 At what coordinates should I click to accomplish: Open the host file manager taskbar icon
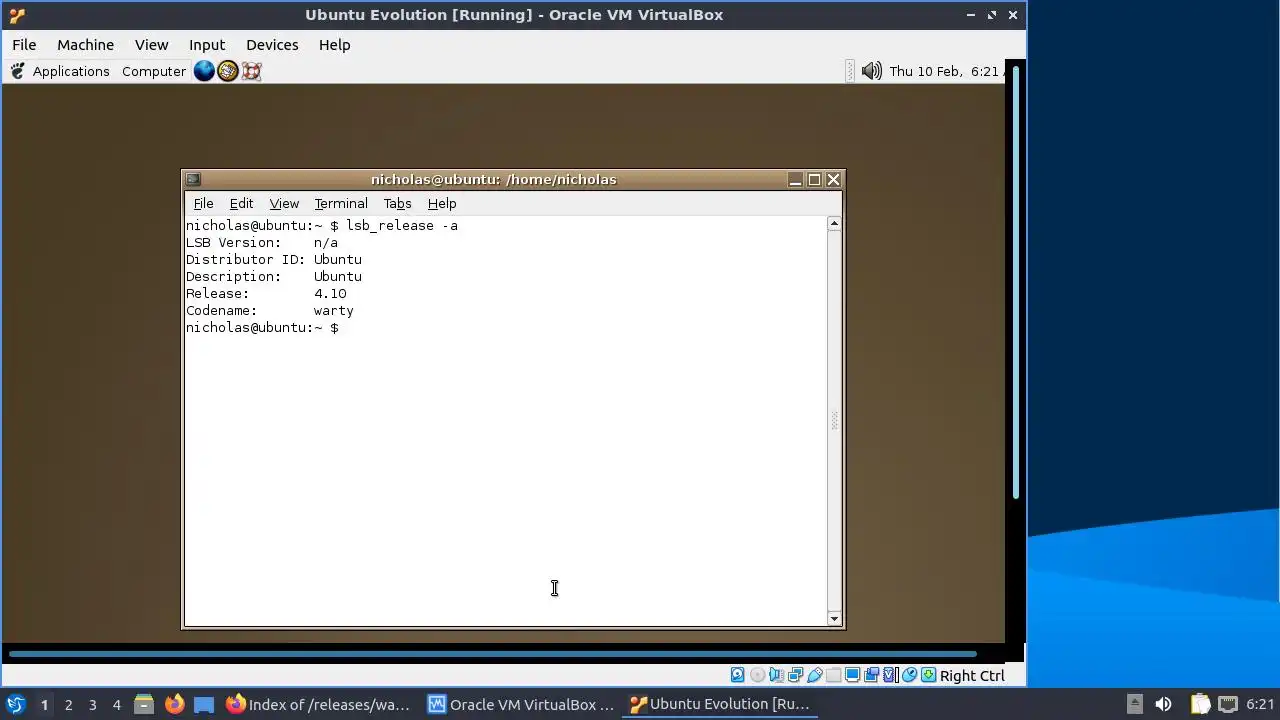coord(144,704)
